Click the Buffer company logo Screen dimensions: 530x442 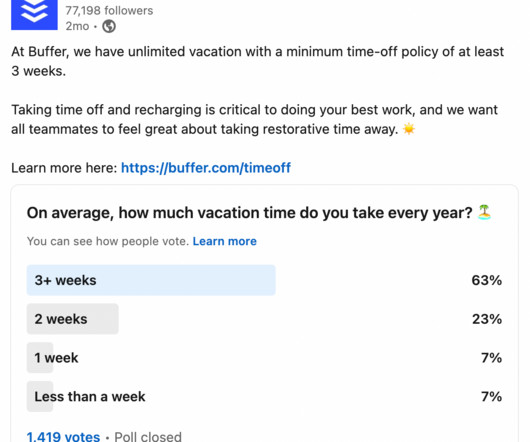(34, 15)
